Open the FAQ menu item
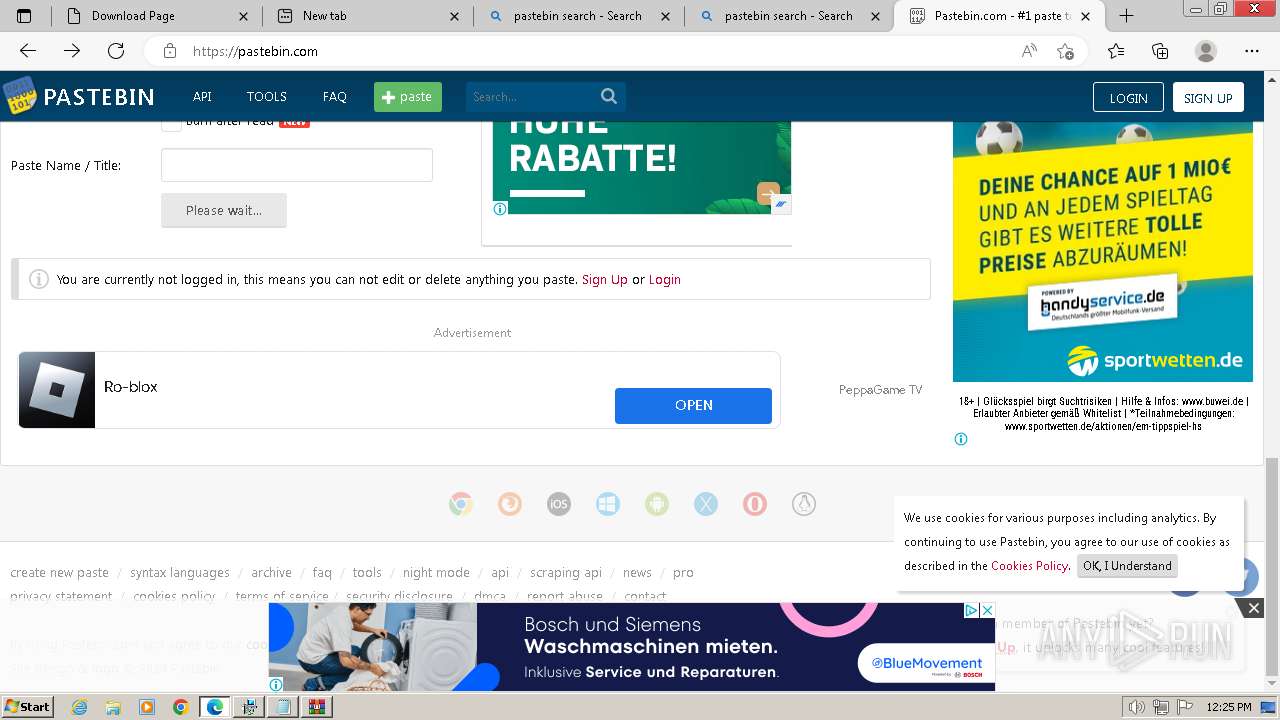This screenshot has height=720, width=1280. (335, 97)
